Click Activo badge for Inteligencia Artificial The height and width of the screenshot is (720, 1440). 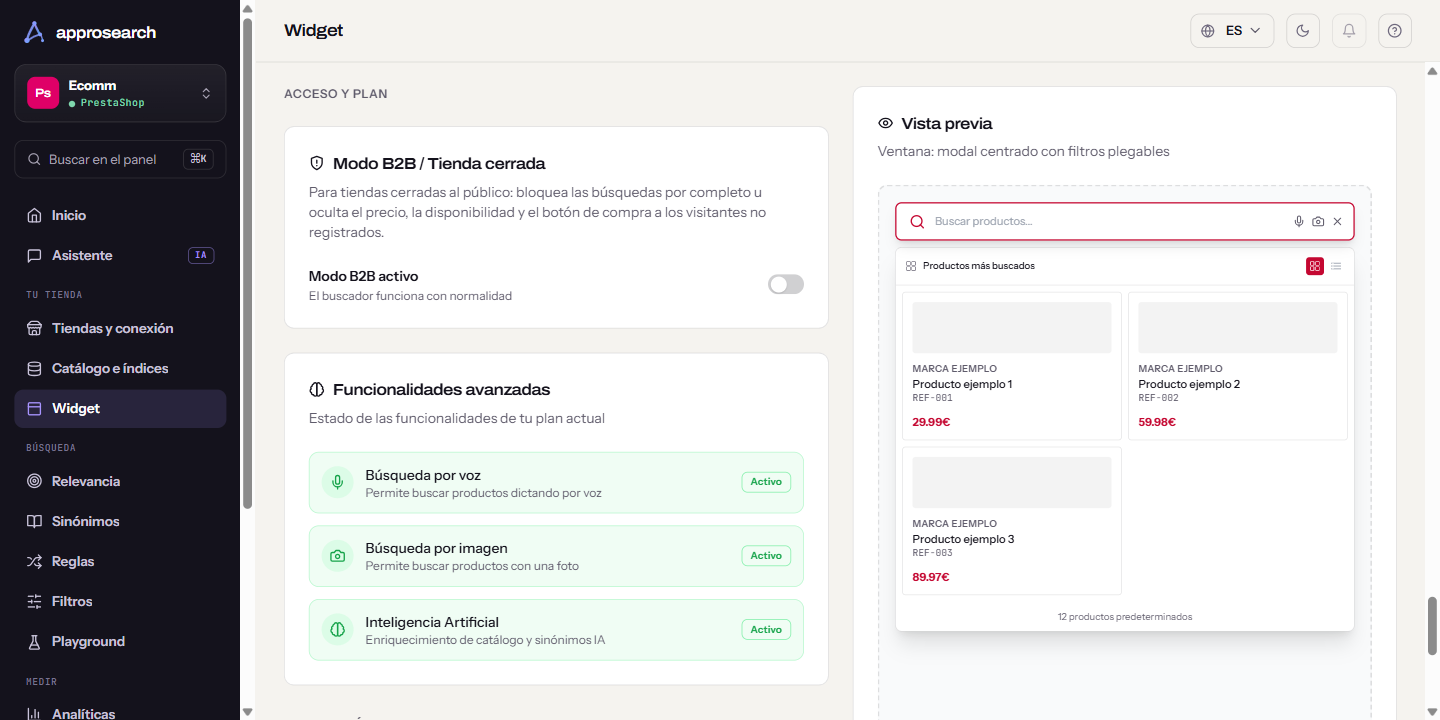766,629
